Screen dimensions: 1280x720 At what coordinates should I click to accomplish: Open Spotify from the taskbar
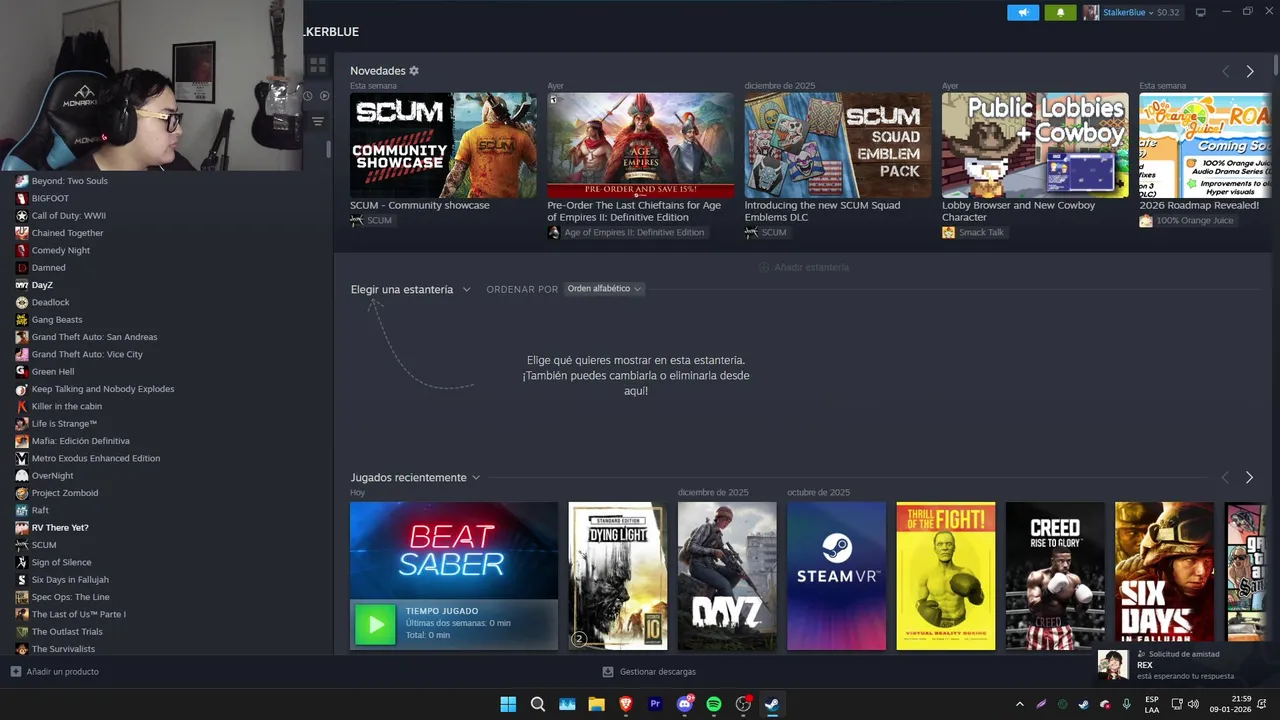[x=714, y=704]
